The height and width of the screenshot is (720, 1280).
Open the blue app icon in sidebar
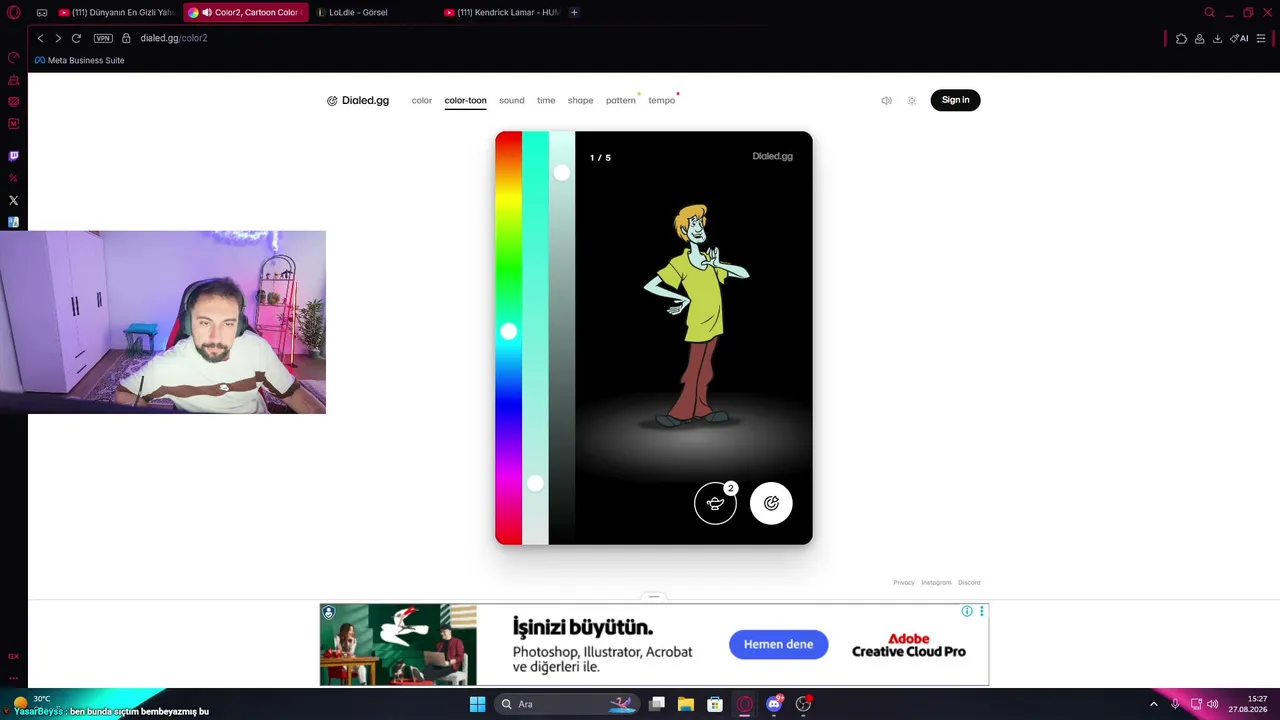(13, 222)
